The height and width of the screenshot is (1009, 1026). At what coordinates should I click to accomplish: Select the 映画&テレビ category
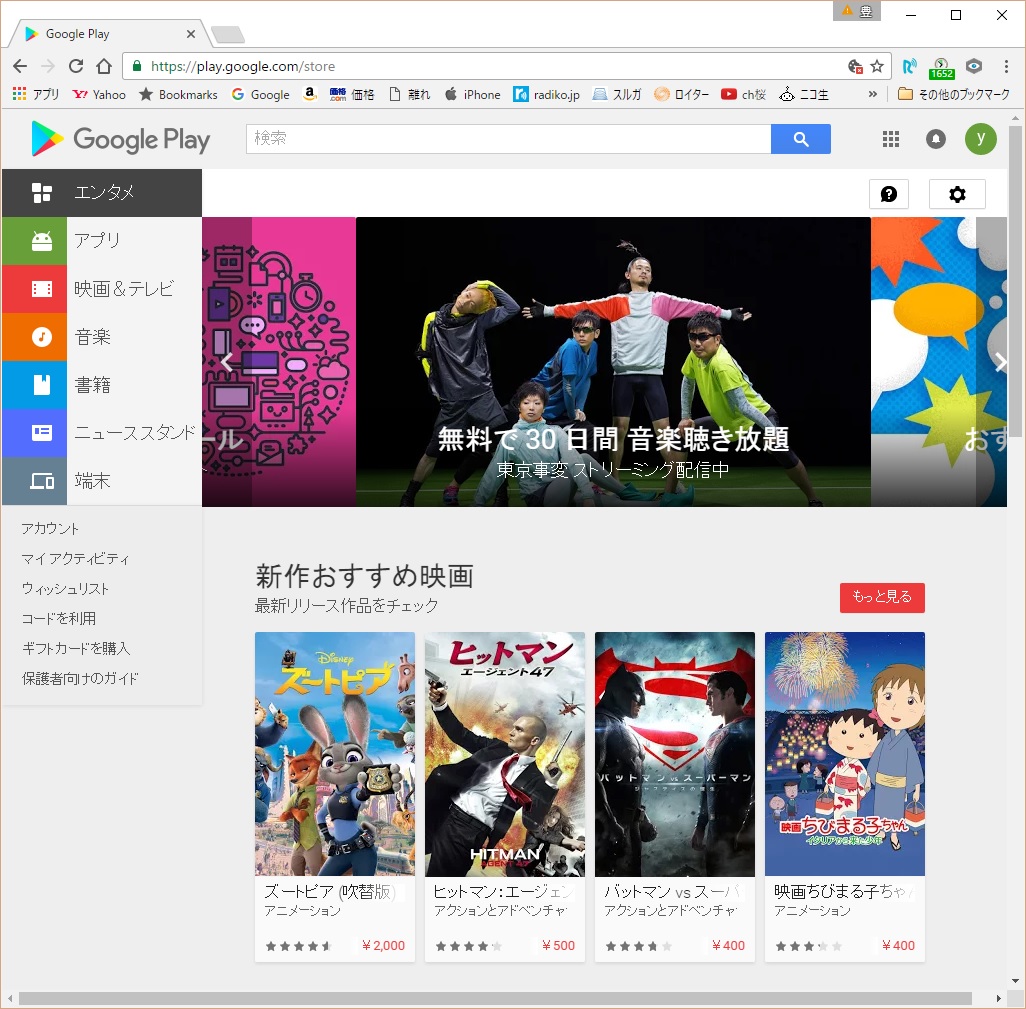tap(102, 289)
